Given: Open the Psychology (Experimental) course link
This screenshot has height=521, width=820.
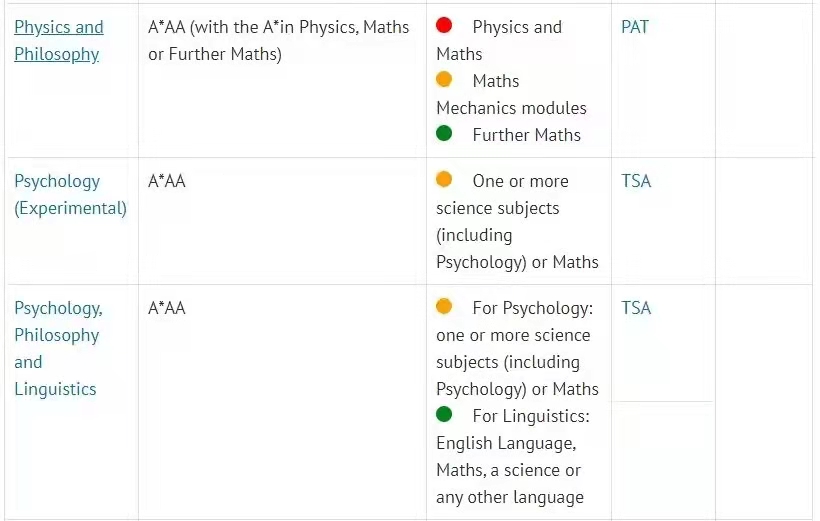Looking at the screenshot, I should (x=71, y=195).
